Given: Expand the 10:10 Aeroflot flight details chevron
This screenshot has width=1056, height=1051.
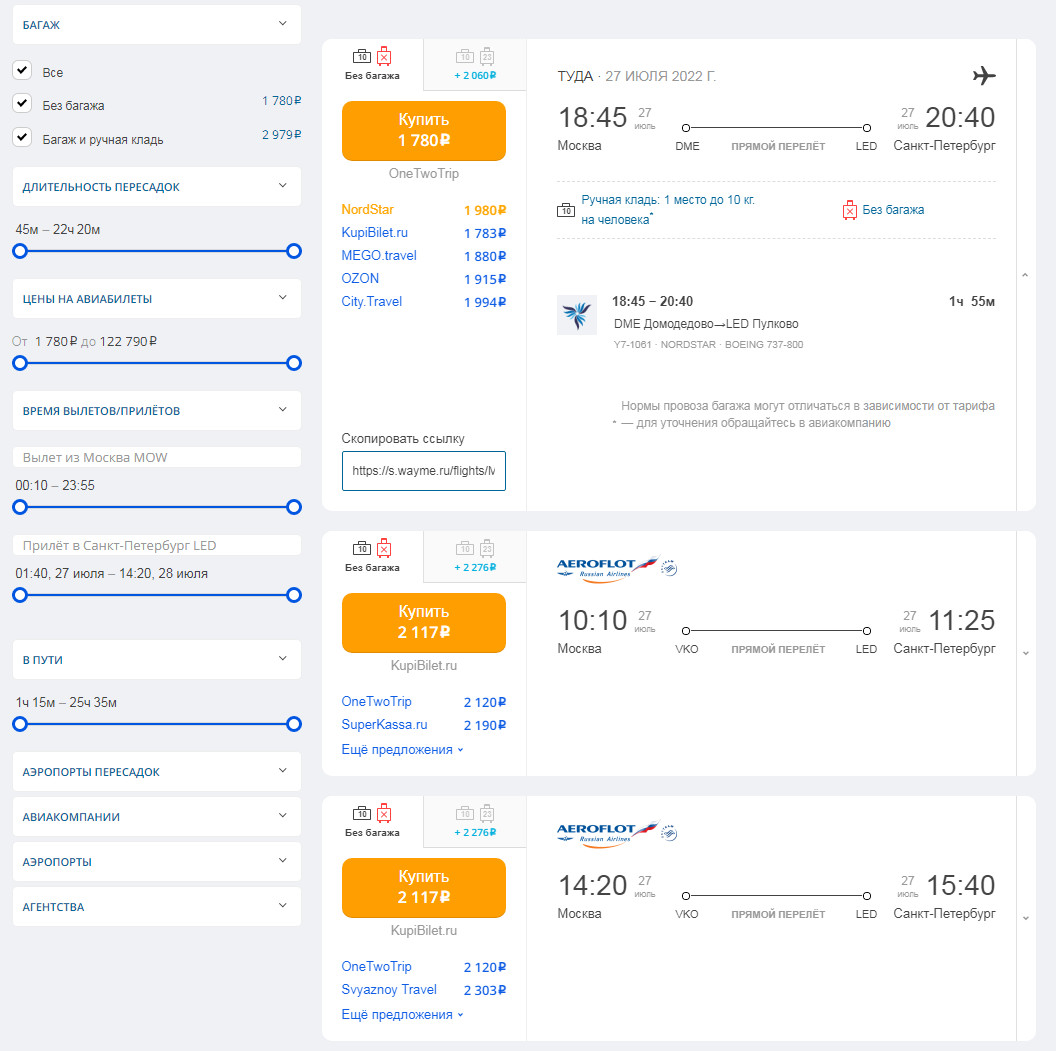Looking at the screenshot, I should click(1025, 653).
